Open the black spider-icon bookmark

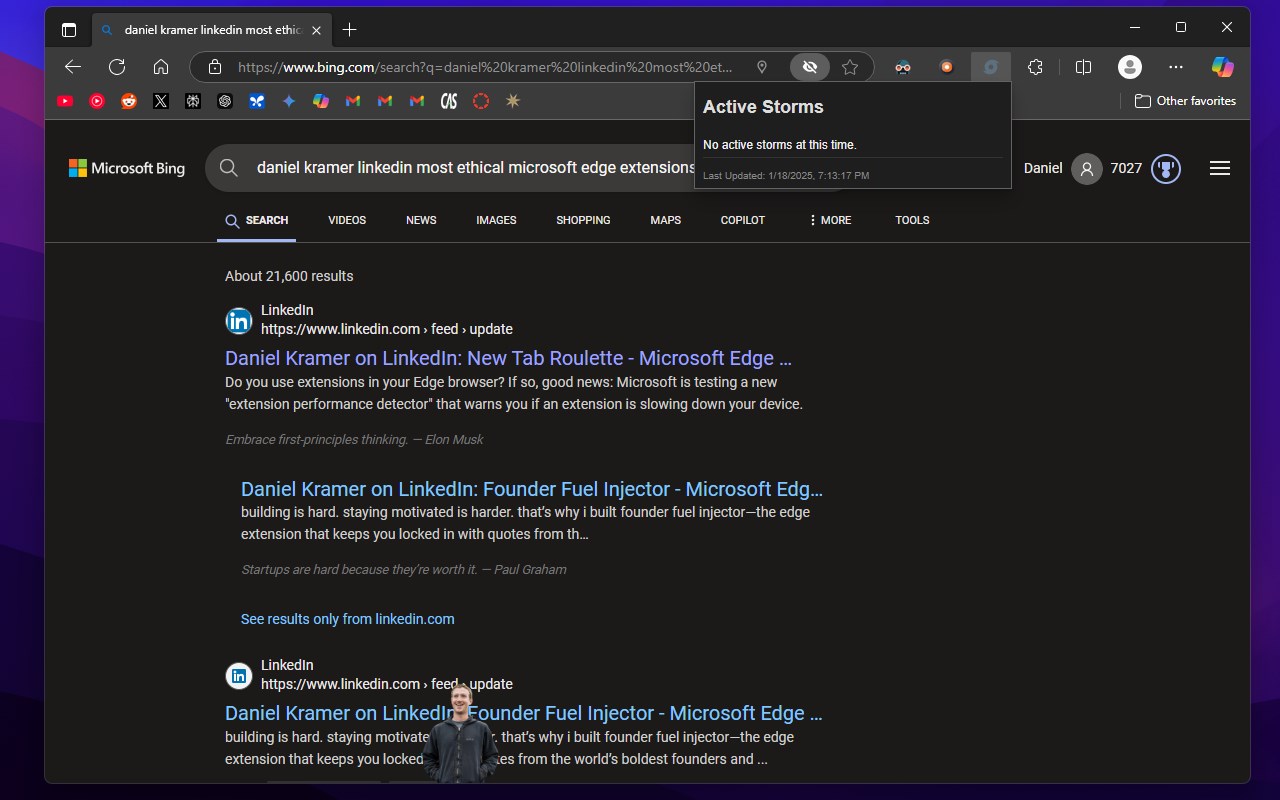pyautogui.click(x=193, y=101)
